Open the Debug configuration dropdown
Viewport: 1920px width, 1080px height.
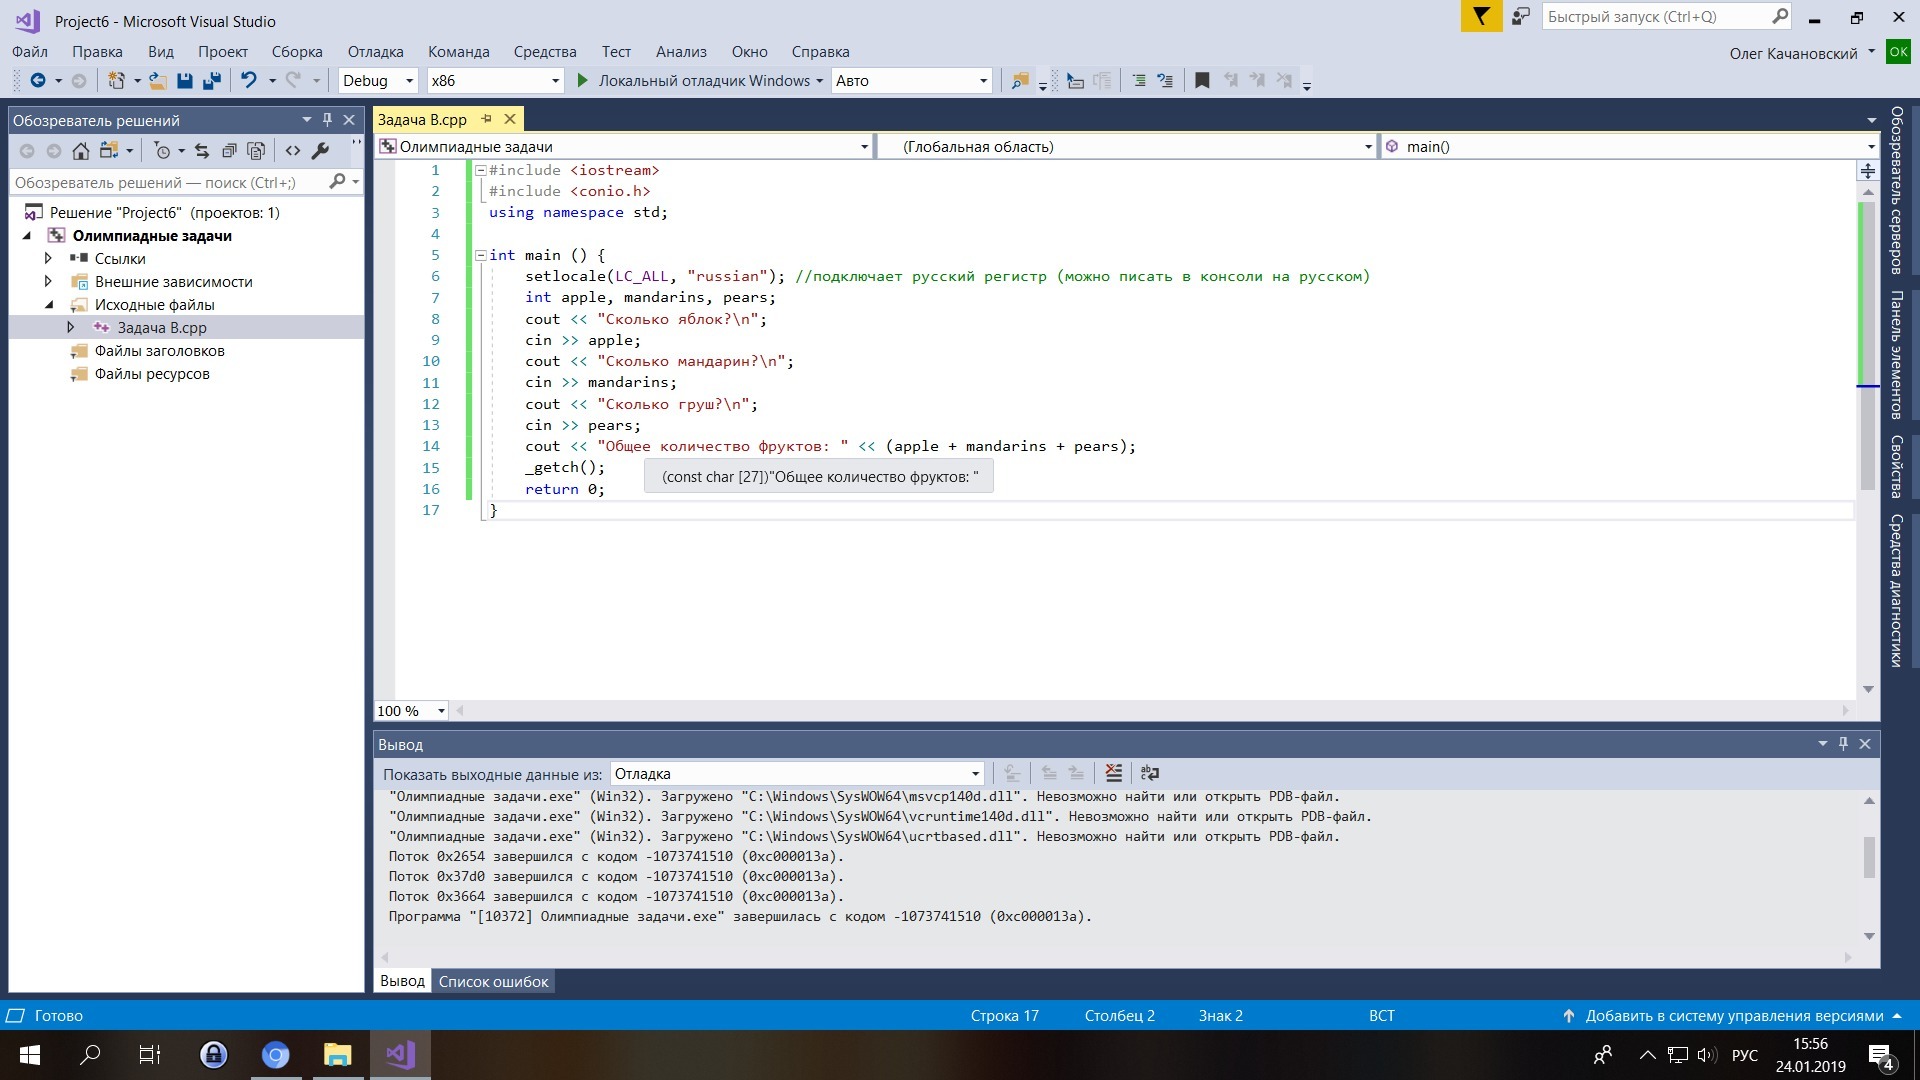[x=409, y=81]
